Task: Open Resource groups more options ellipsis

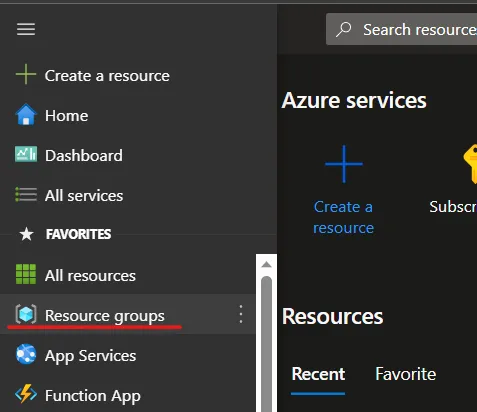Action: (241, 314)
